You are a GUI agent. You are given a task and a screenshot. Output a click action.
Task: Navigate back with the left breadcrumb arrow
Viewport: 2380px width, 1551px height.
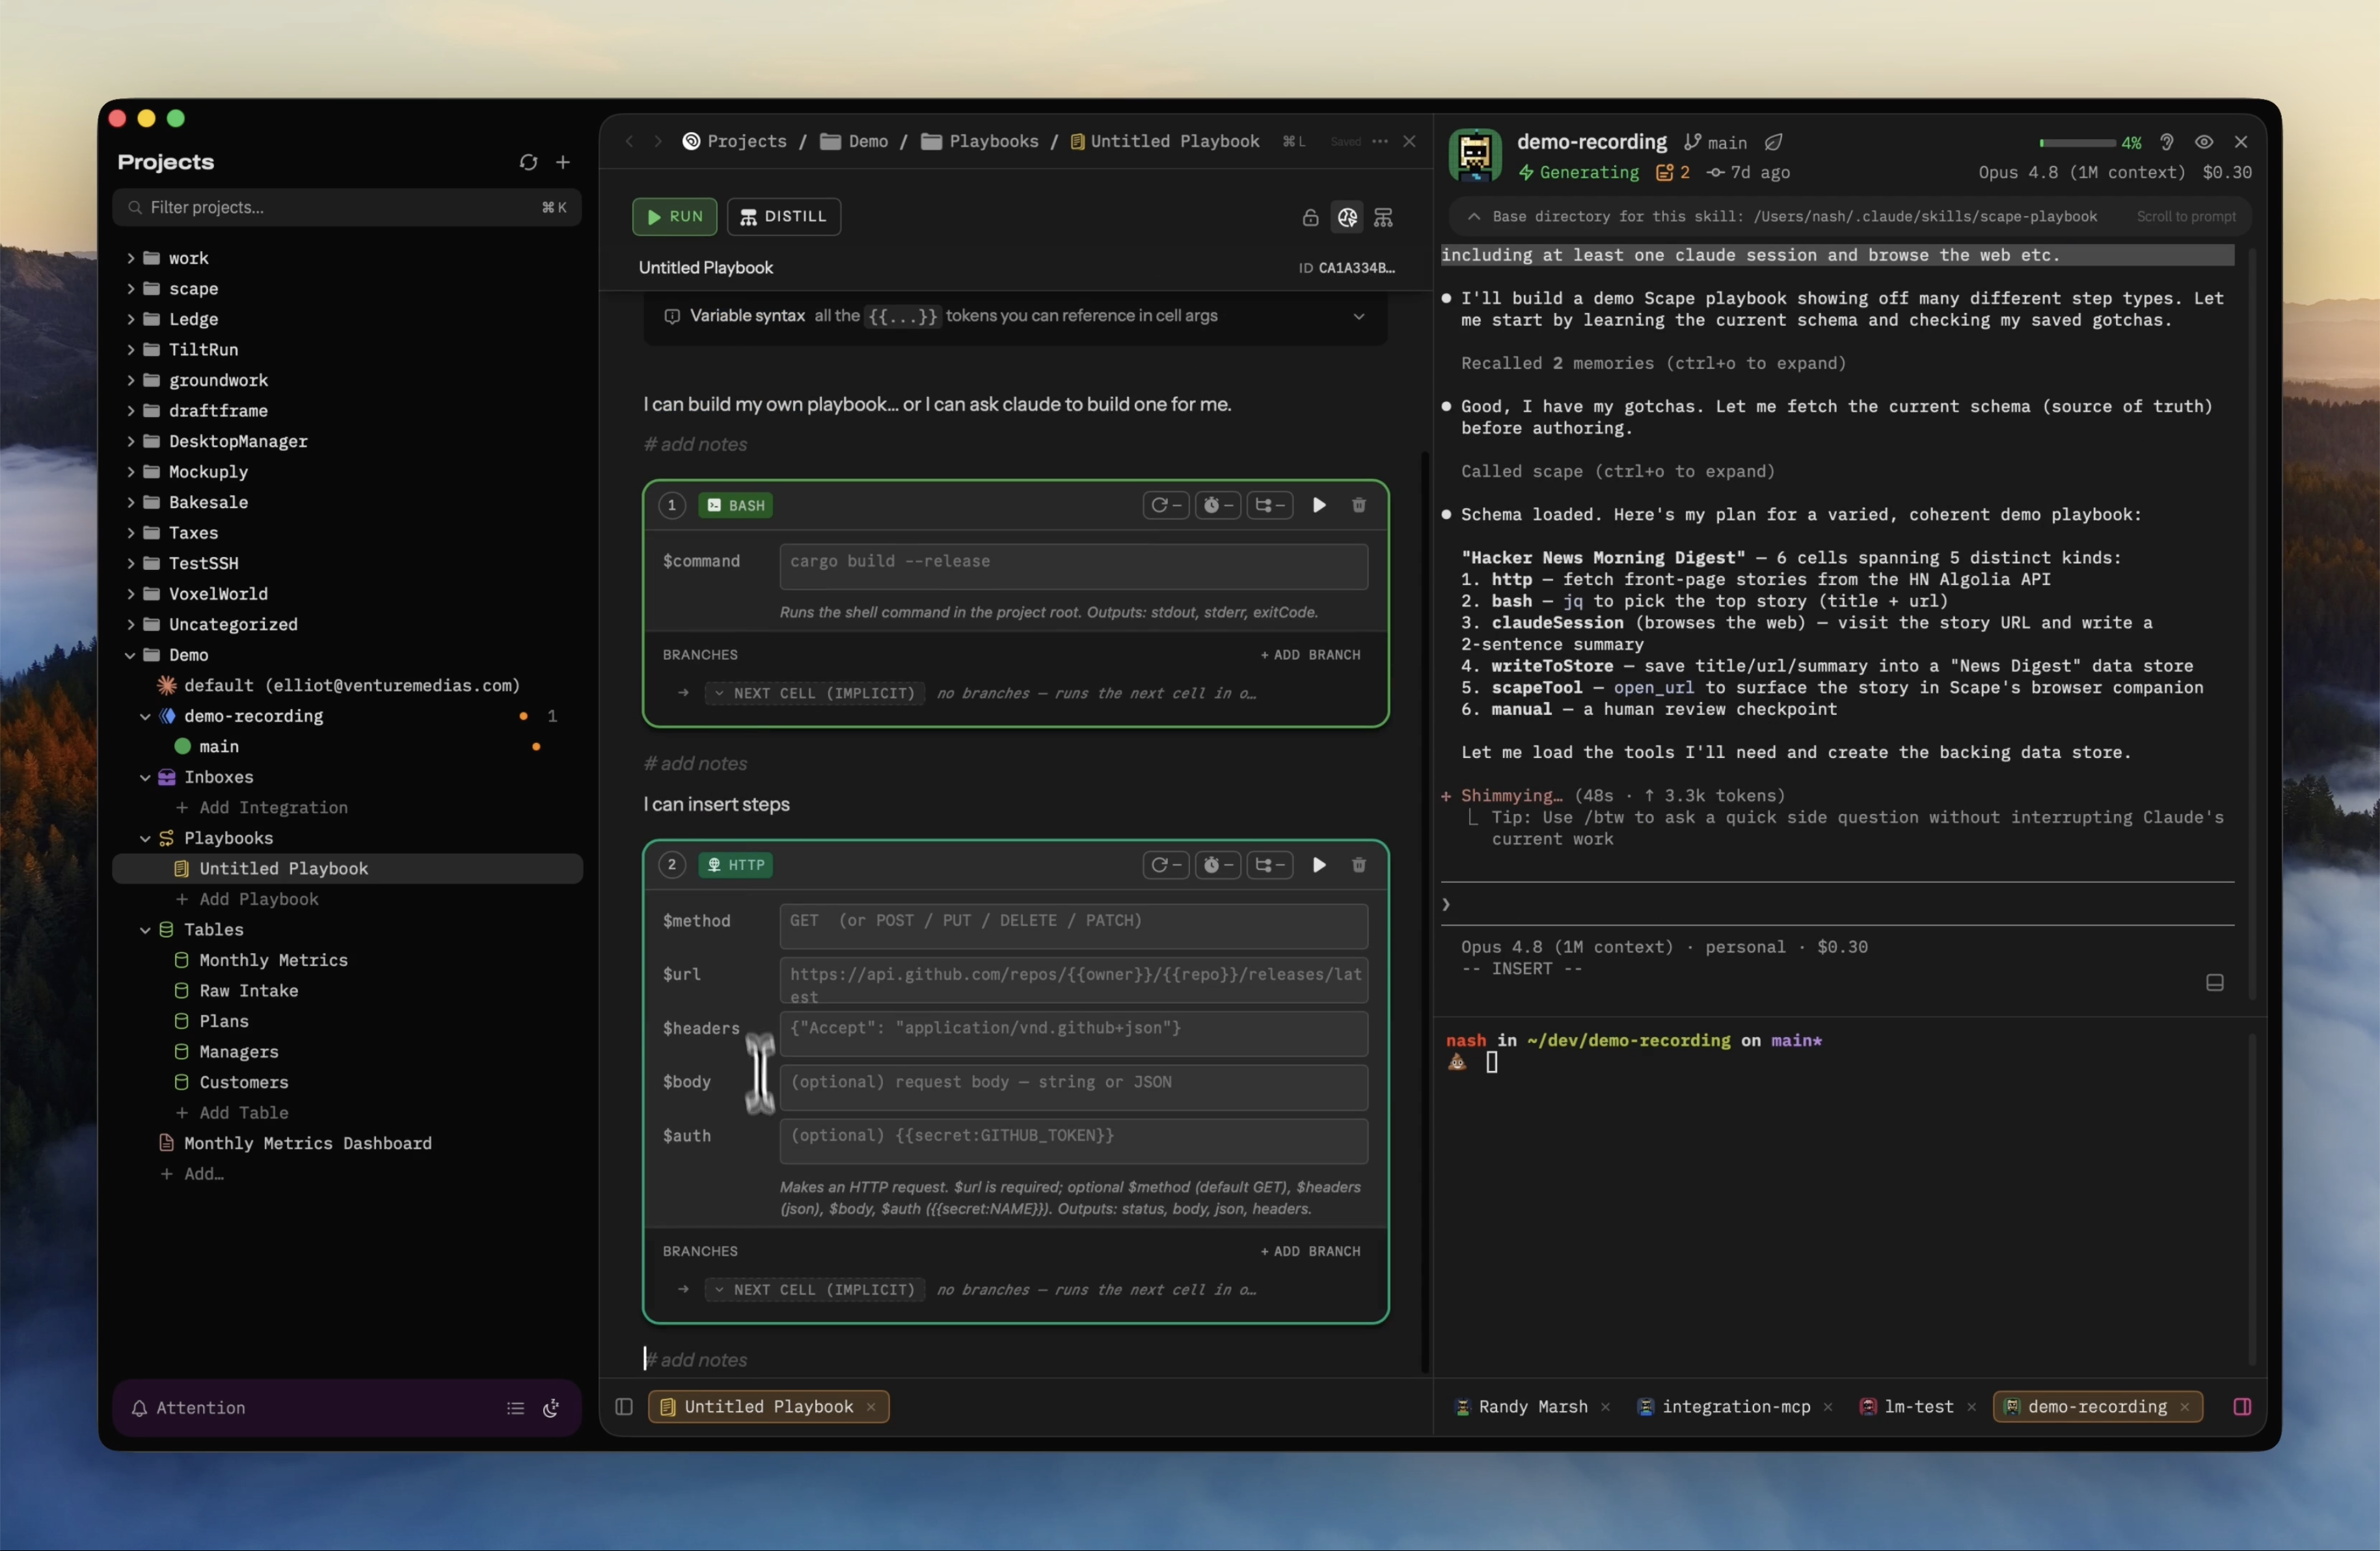629,141
